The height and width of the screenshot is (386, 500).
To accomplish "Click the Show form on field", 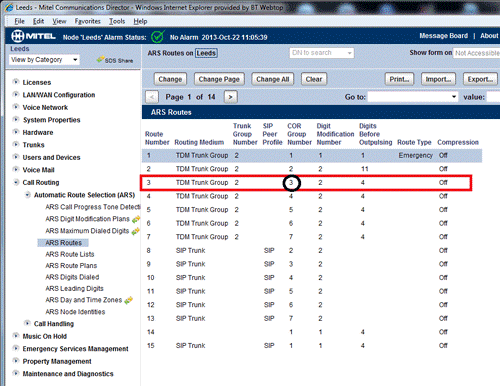I will (x=476, y=53).
